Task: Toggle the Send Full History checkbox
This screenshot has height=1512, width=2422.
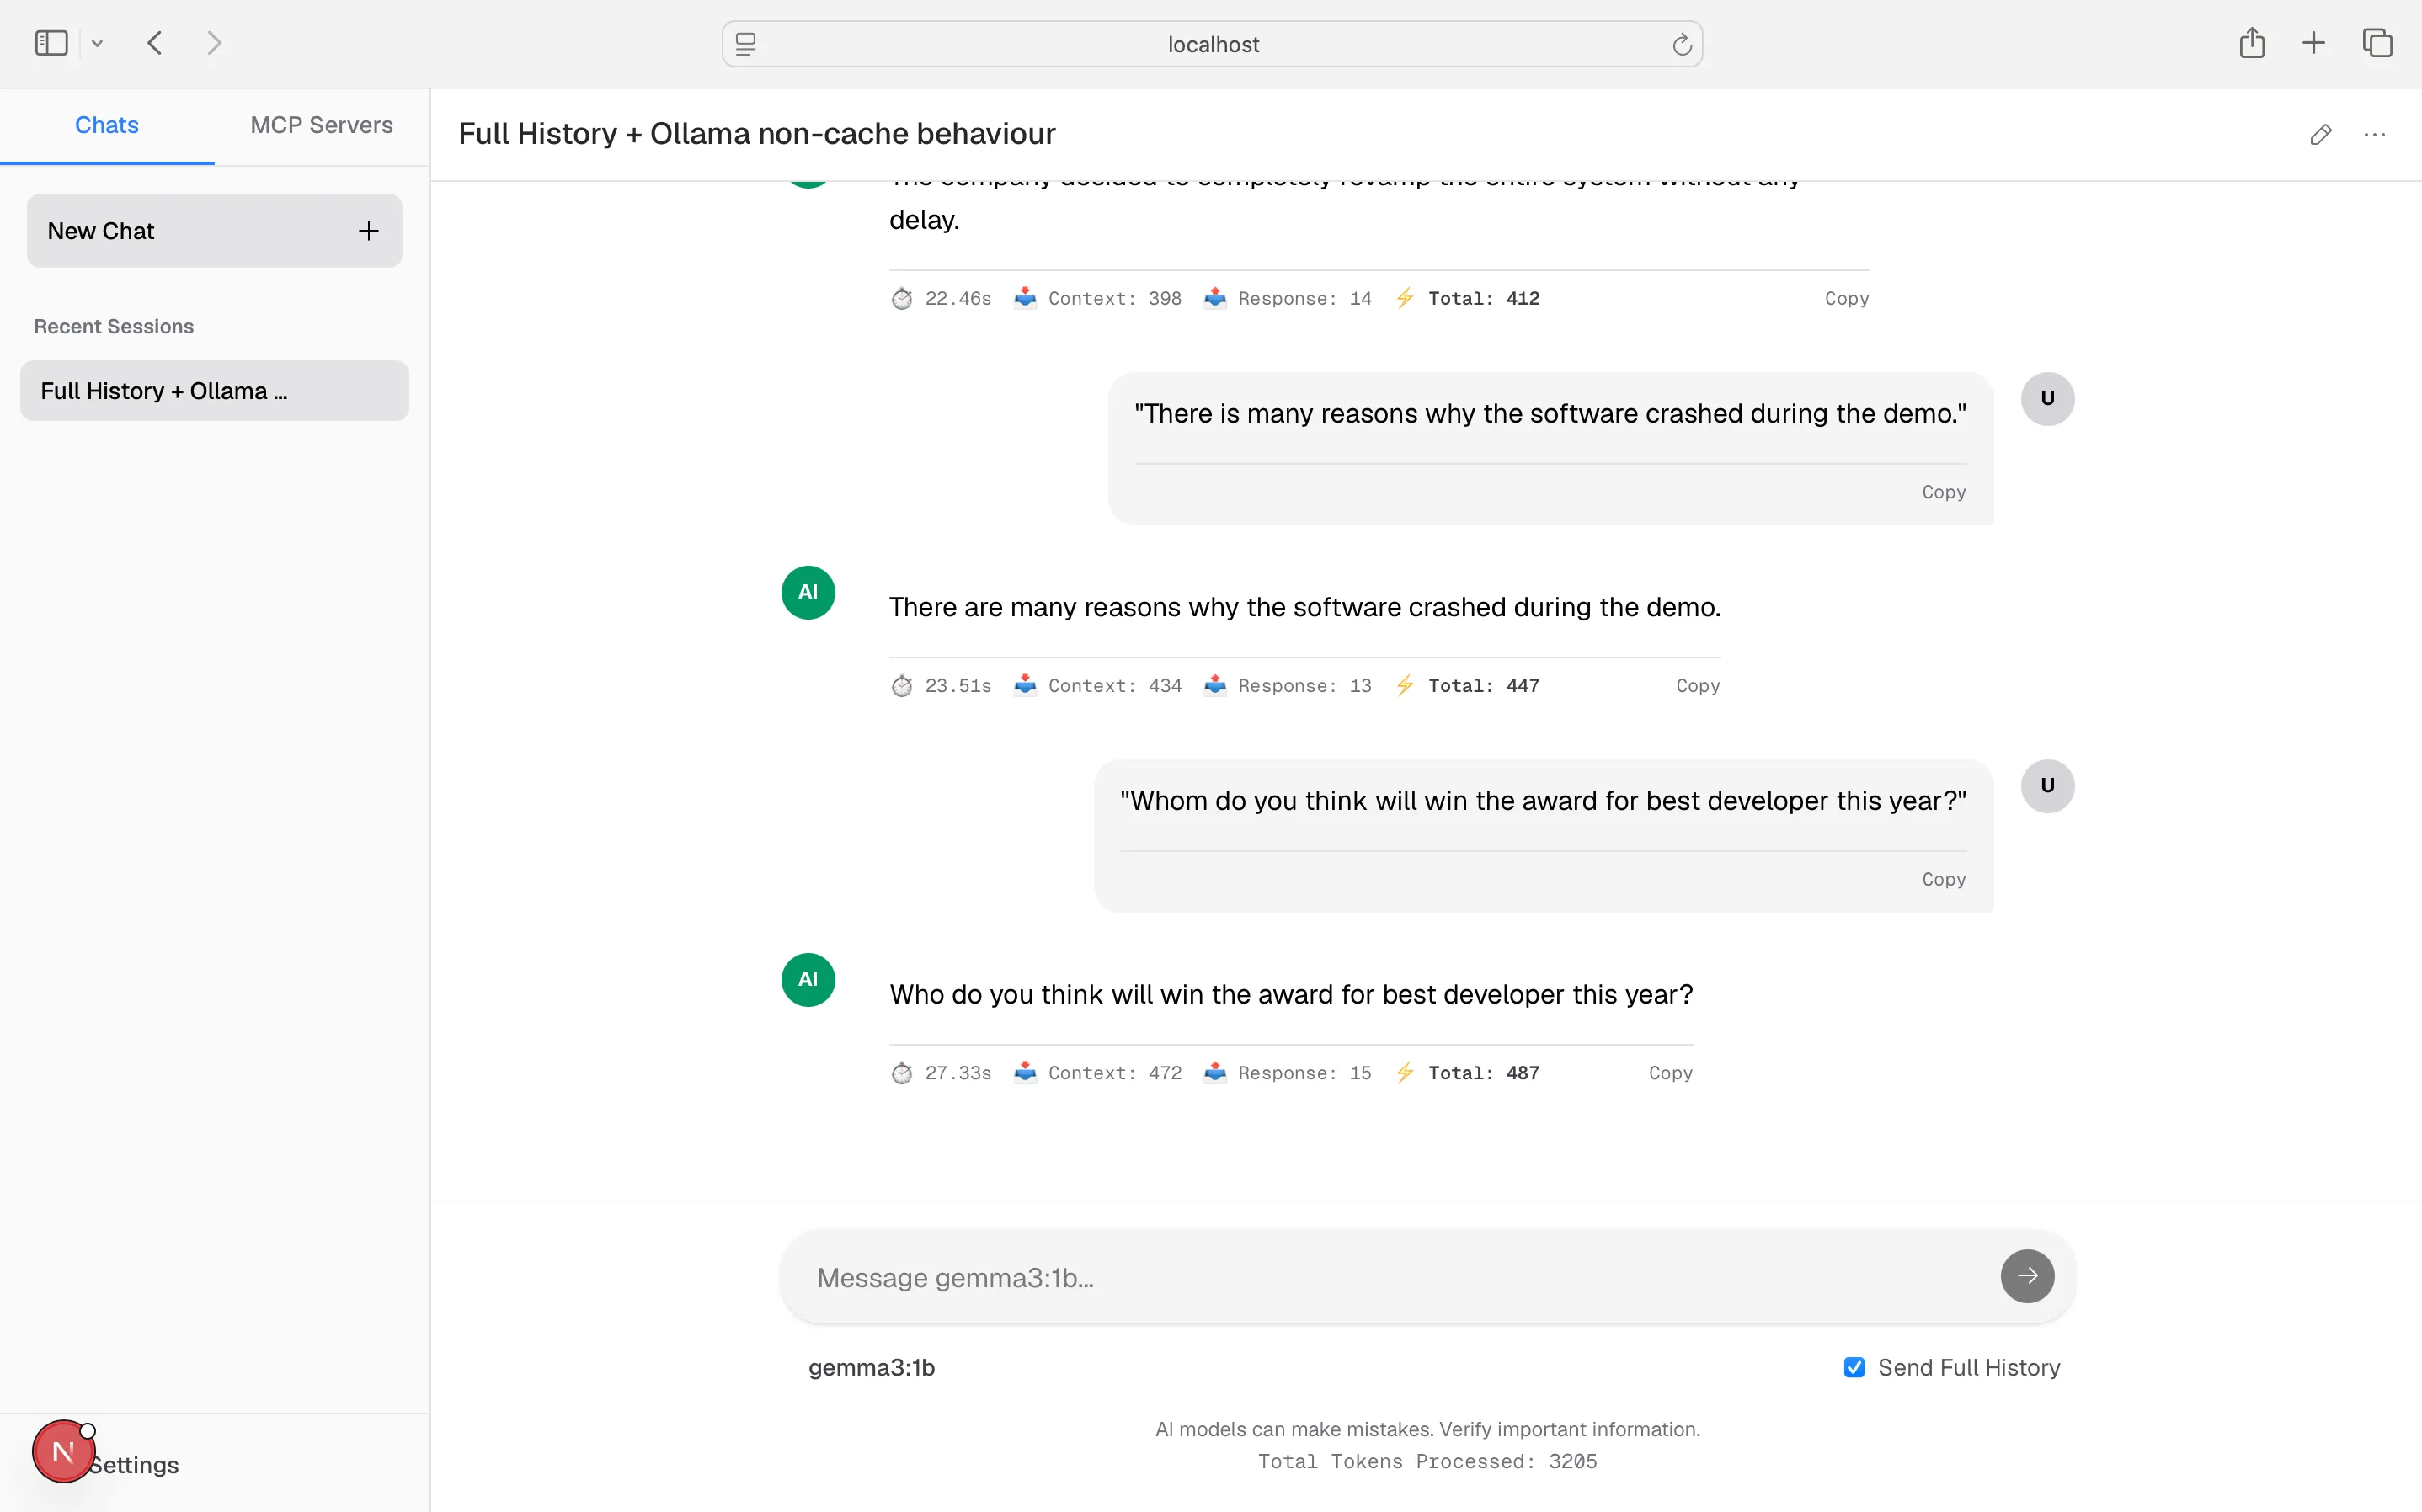Action: click(x=1854, y=1367)
